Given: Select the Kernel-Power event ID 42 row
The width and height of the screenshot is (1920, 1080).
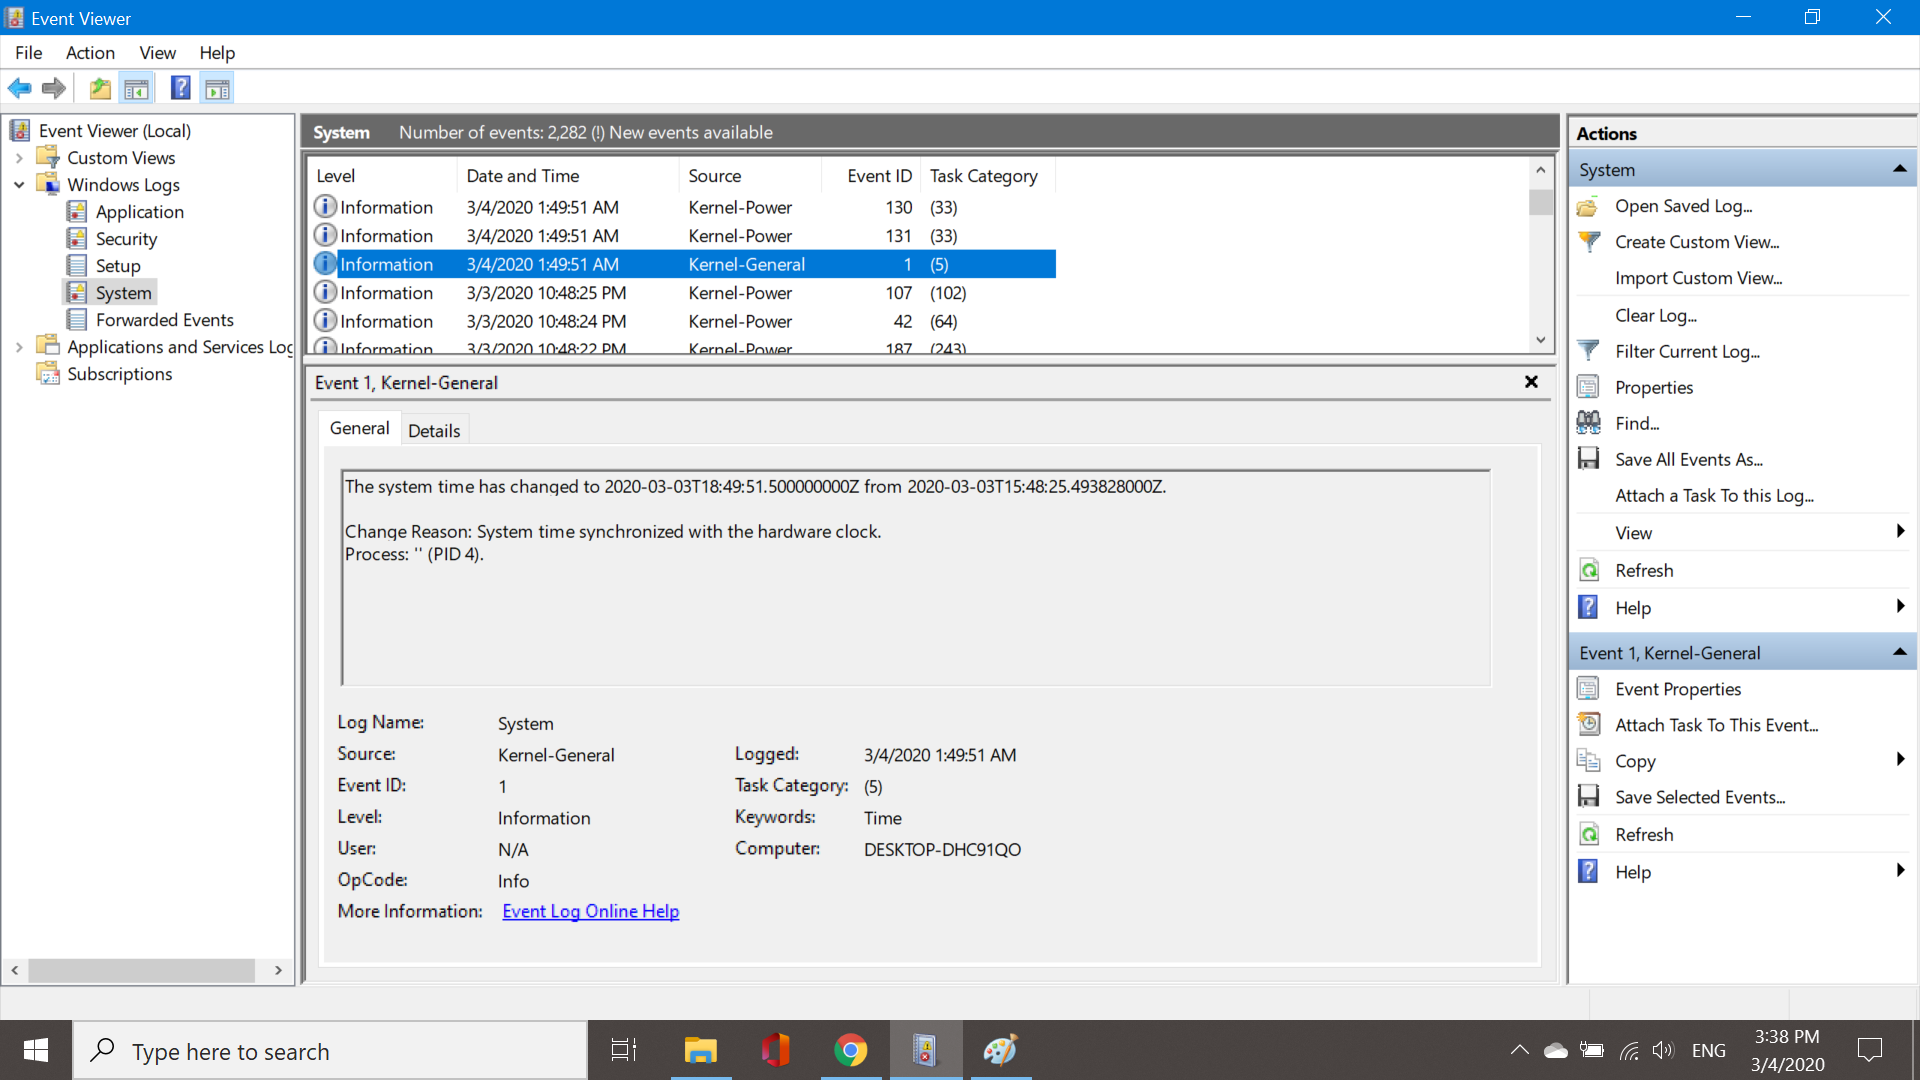Looking at the screenshot, I should click(682, 321).
